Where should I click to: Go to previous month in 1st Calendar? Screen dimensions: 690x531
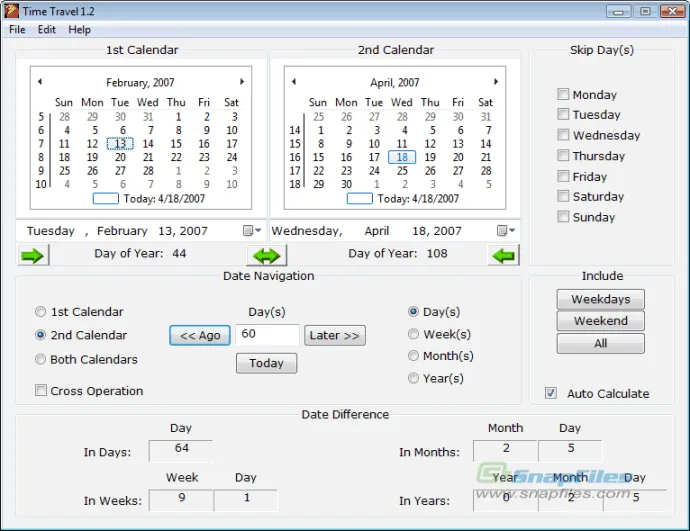(40, 81)
